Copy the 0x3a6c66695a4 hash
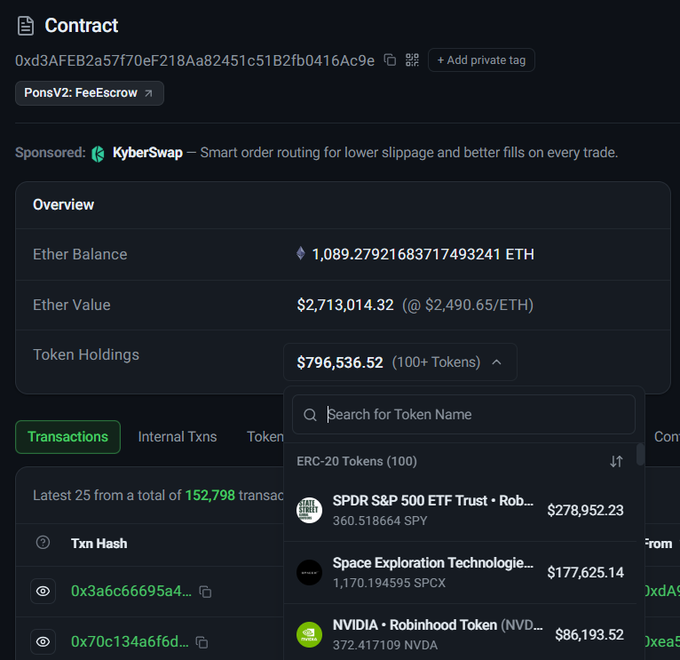Image resolution: width=680 pixels, height=660 pixels. click(x=205, y=591)
